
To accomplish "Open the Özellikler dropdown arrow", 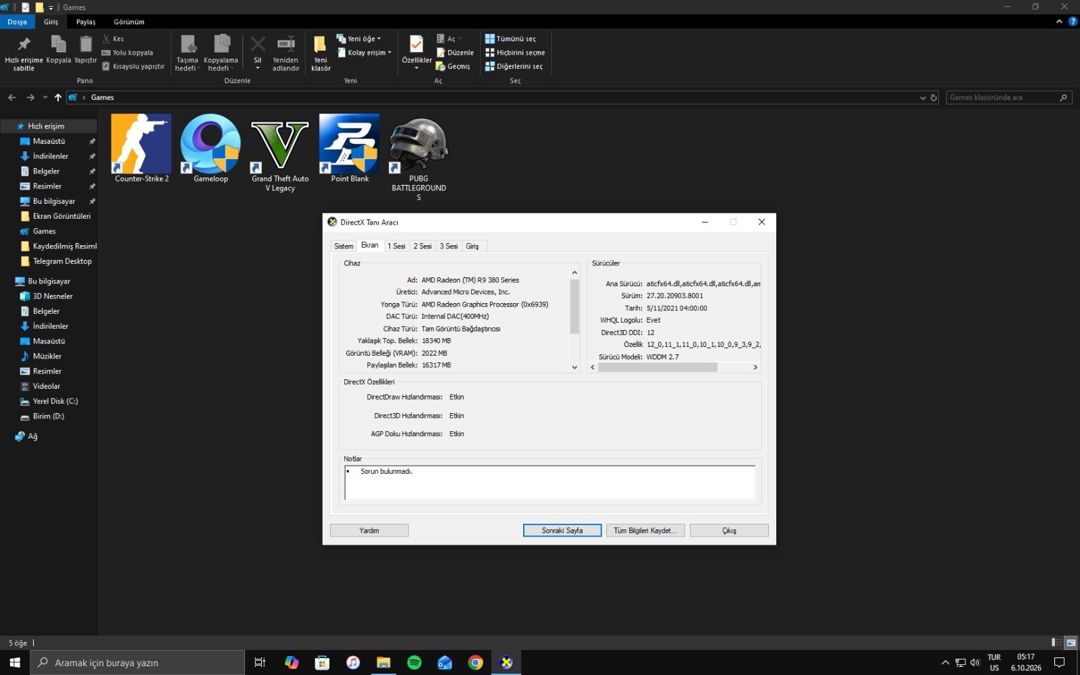I will pyautogui.click(x=417, y=68).
